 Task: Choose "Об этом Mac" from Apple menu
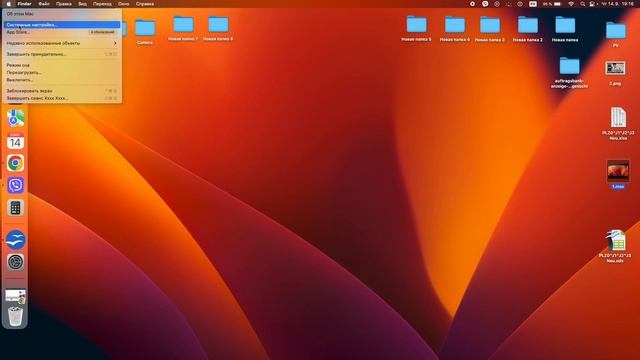click(61, 14)
